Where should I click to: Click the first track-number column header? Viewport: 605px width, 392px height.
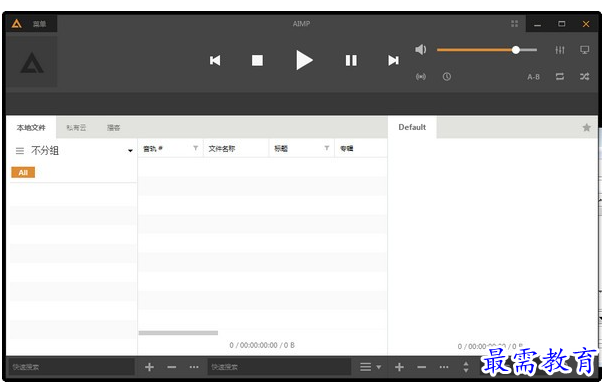coord(170,149)
